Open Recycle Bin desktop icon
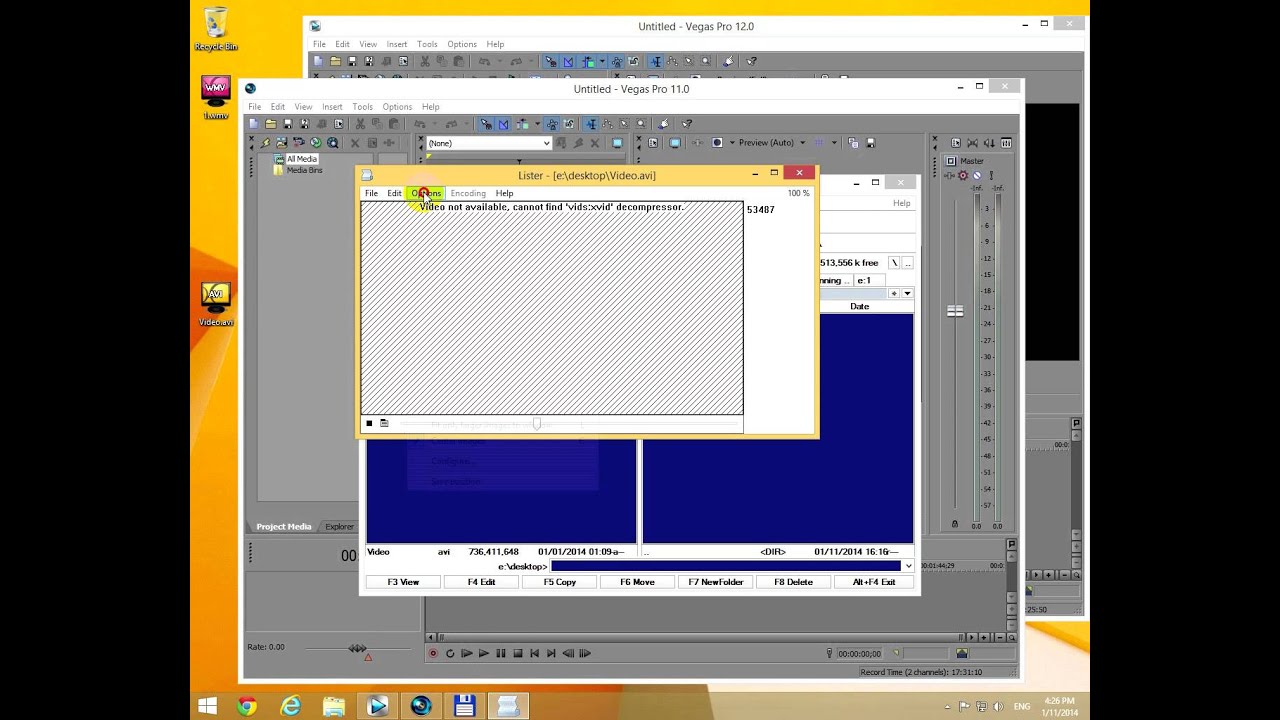The image size is (1280, 720). point(216,30)
